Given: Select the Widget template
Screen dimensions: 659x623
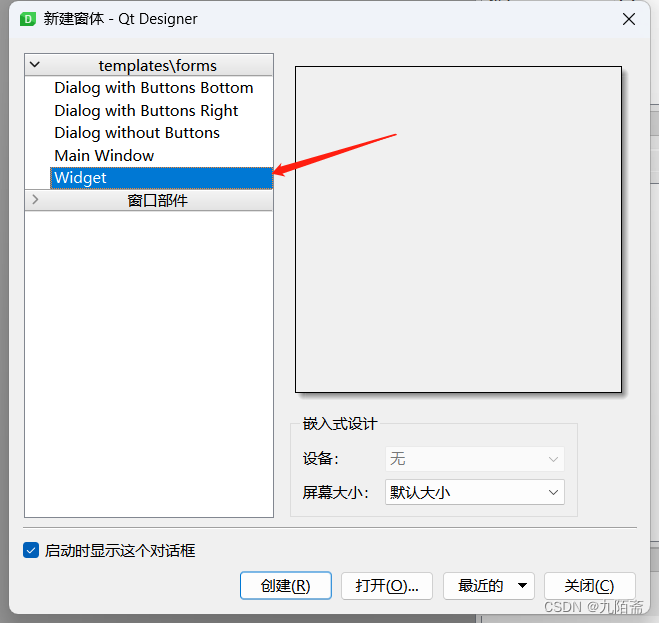Looking at the screenshot, I should pyautogui.click(x=161, y=178).
